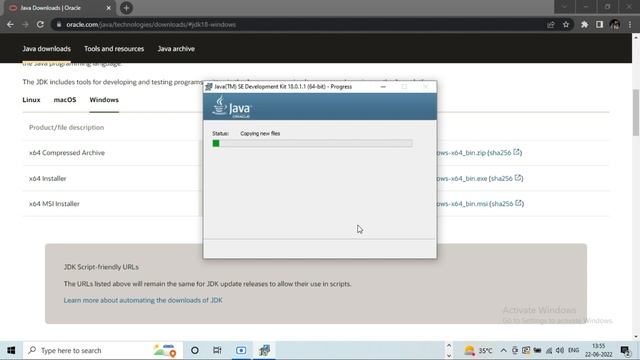Image resolution: width=640 pixels, height=360 pixels.
Task: Click the Product/file description header
Action: (x=67, y=127)
